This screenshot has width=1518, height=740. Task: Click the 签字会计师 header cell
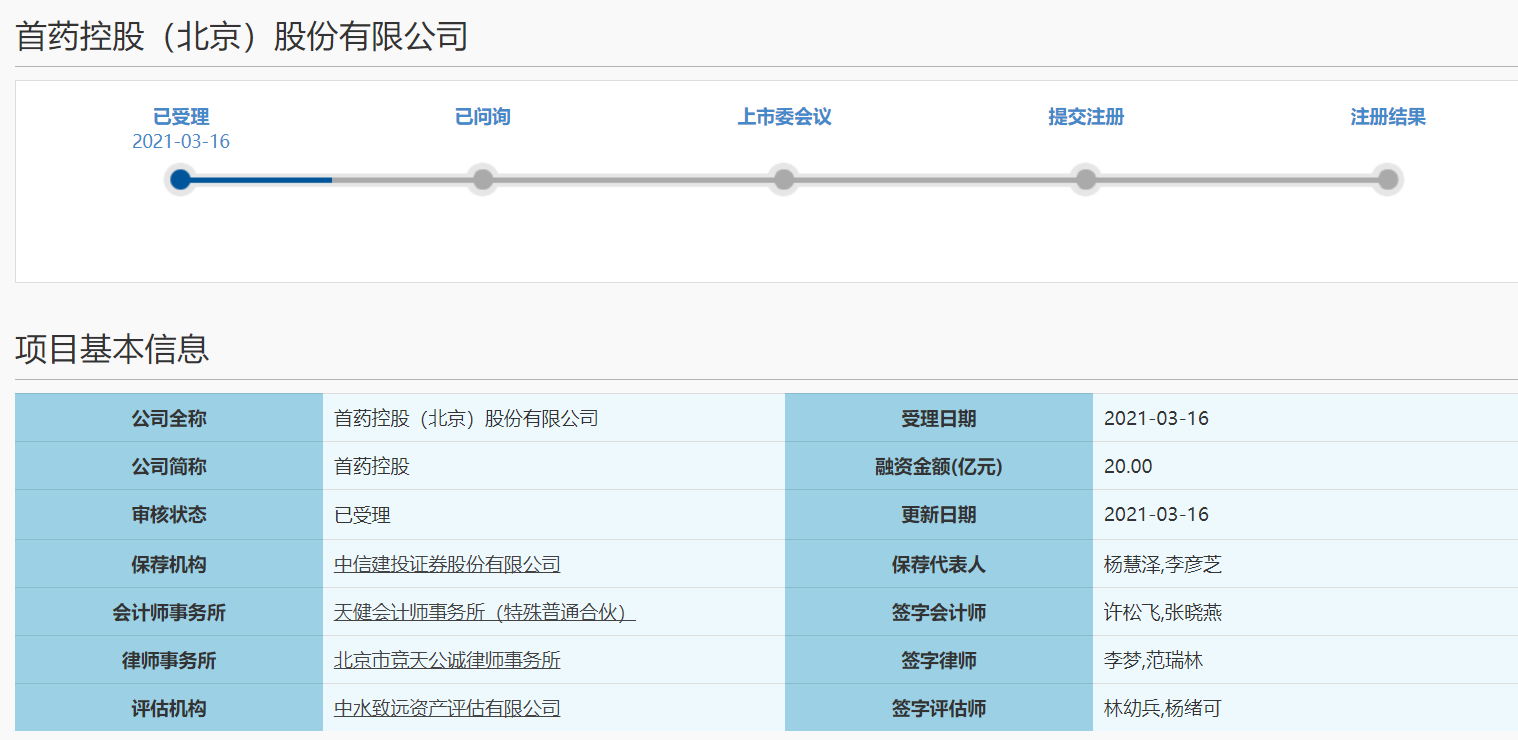click(x=939, y=612)
